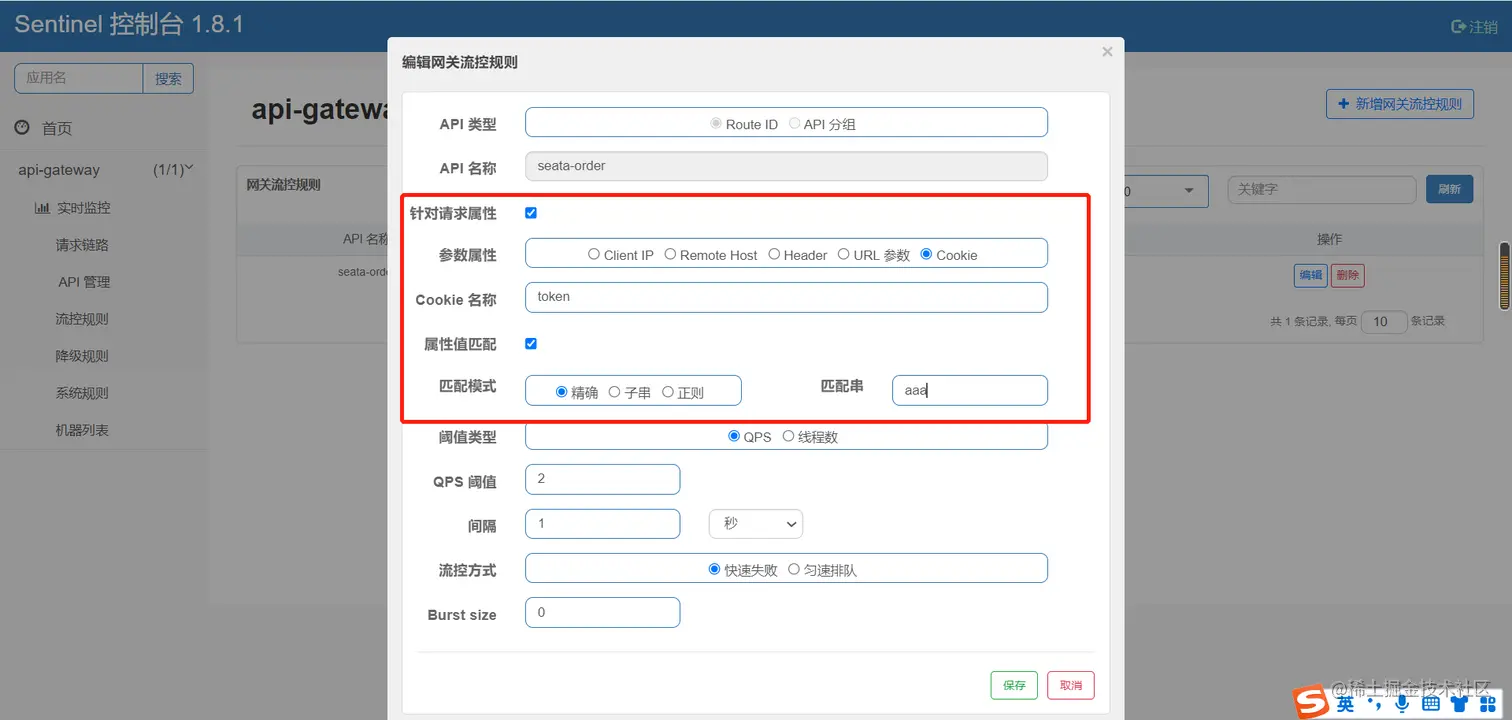The height and width of the screenshot is (720, 1512).
Task: Open API 管理 in the sidebar
Action: point(84,282)
